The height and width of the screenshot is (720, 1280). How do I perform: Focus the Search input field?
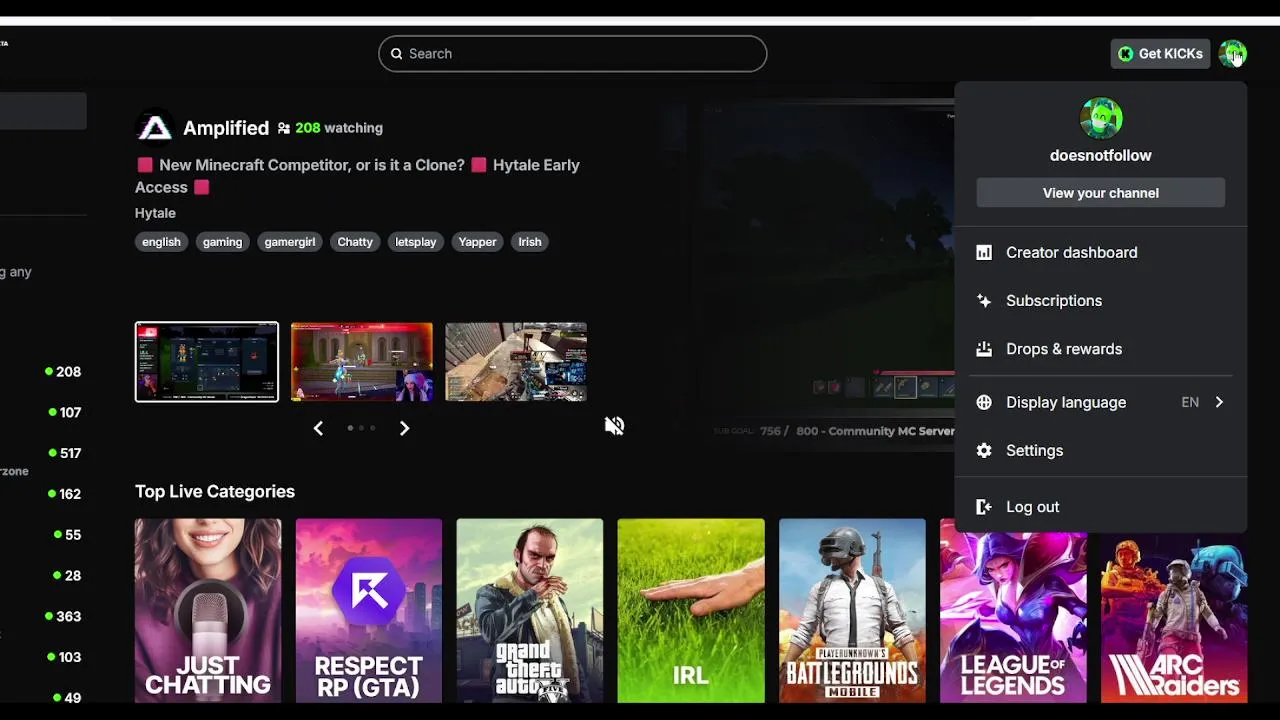tap(572, 54)
